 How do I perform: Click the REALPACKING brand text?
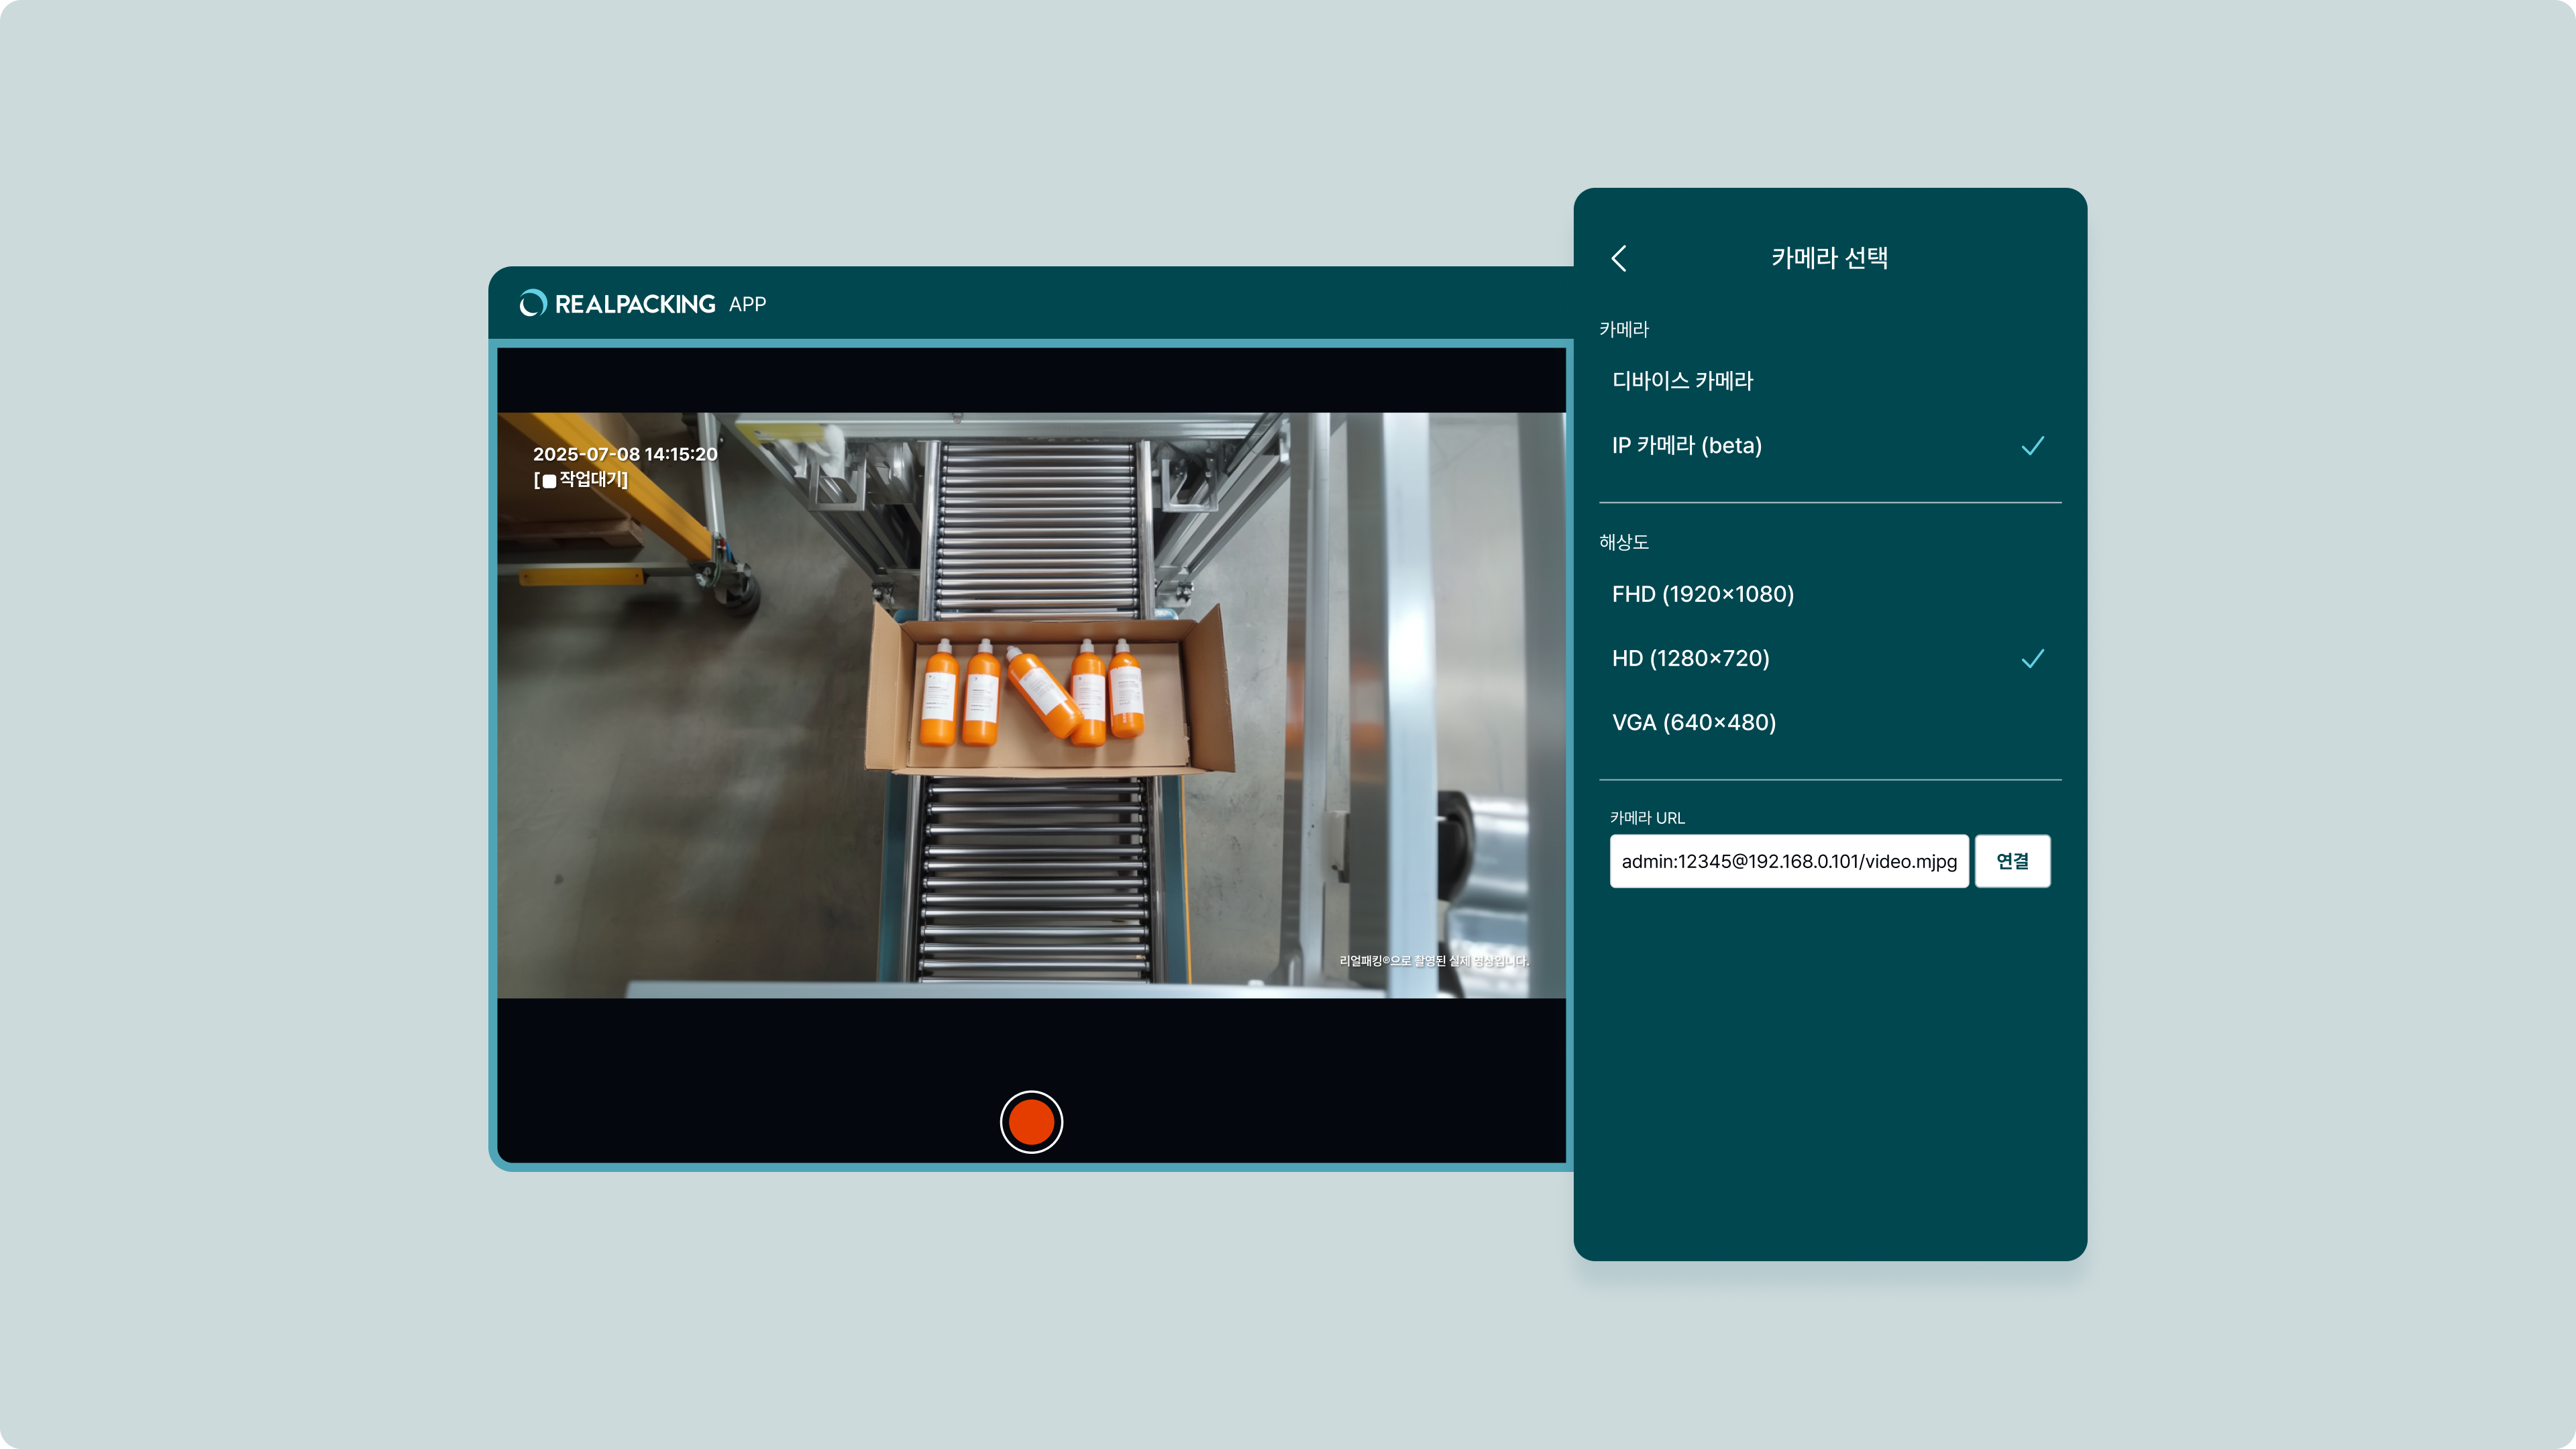tap(635, 304)
